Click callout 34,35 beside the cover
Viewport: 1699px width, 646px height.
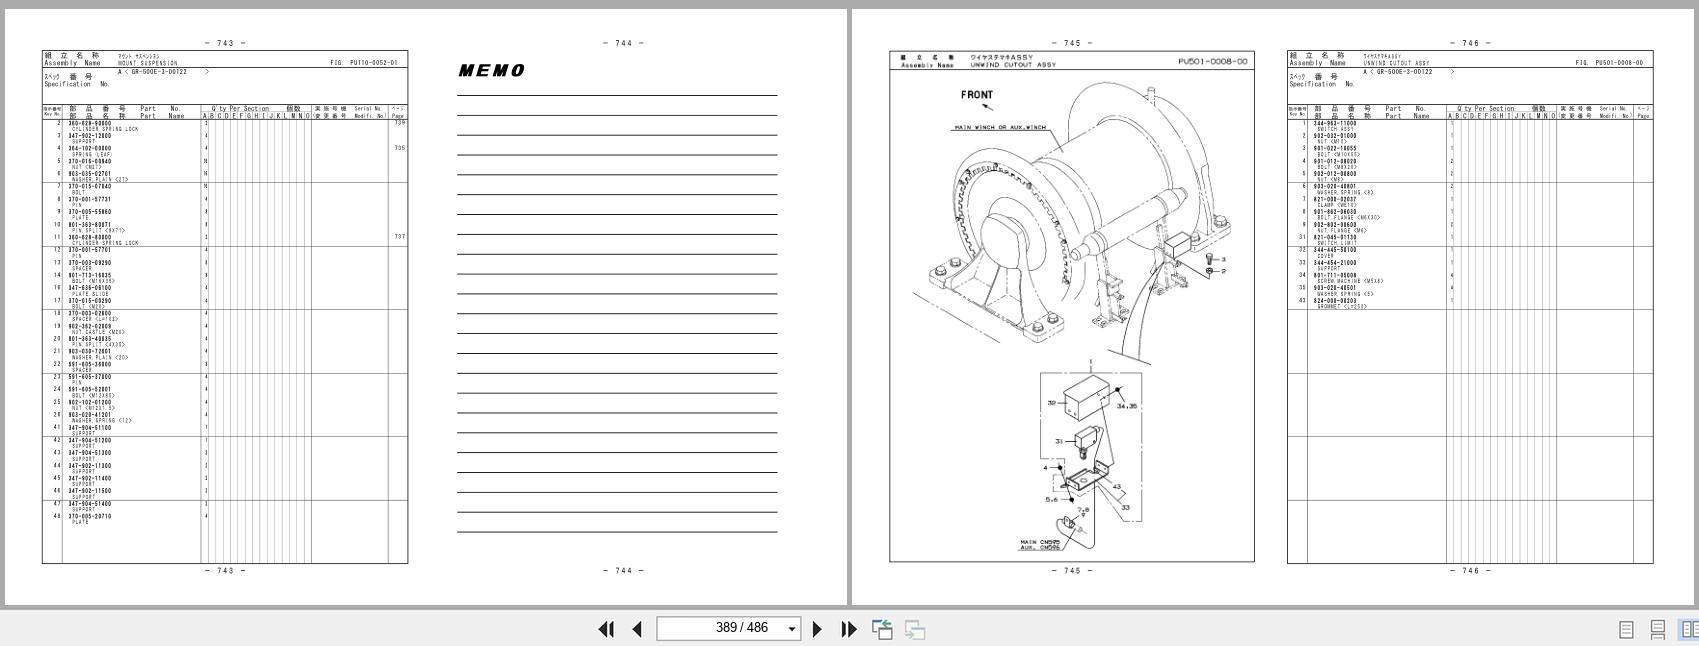[x=1127, y=406]
